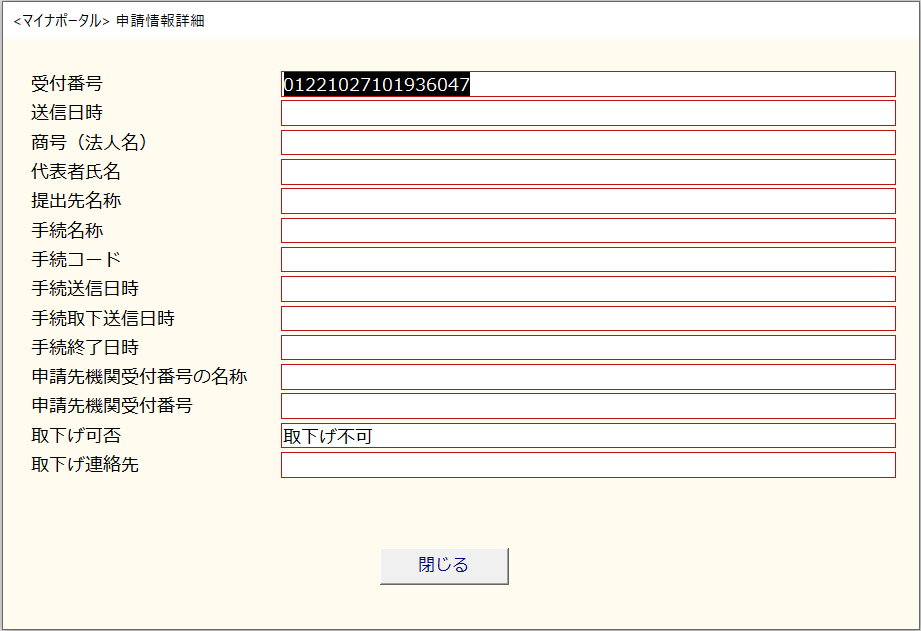Focus the 手続取下送信日時 field
Viewport: 921px width, 631px height.
(587, 319)
